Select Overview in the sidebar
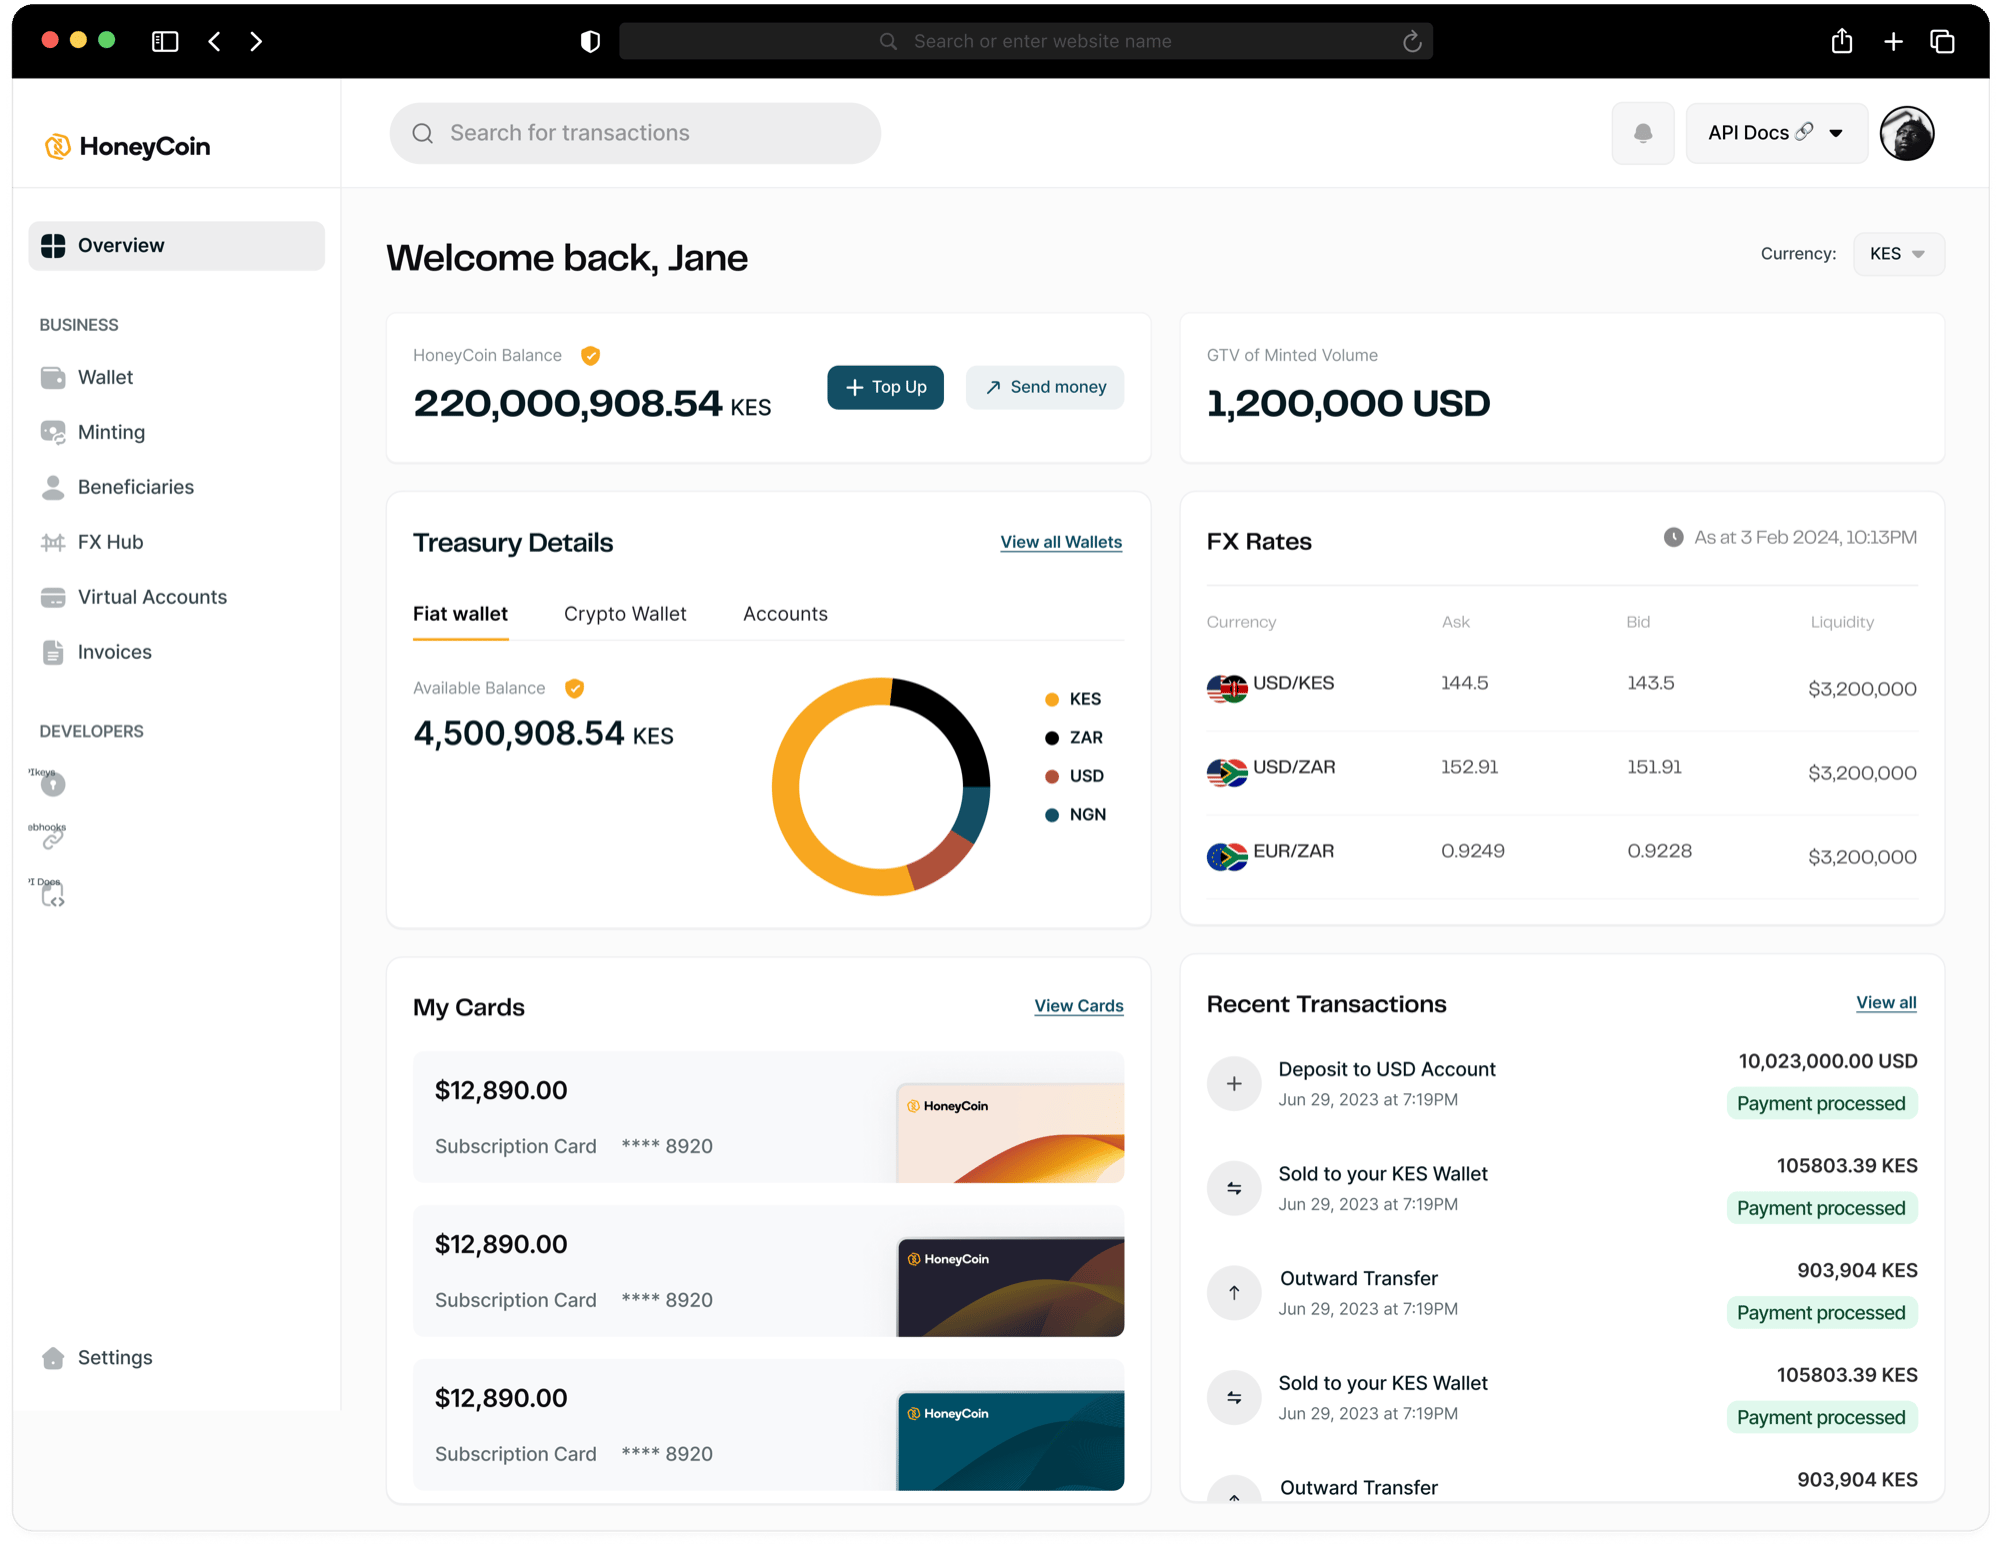2000x1549 pixels. [176, 246]
